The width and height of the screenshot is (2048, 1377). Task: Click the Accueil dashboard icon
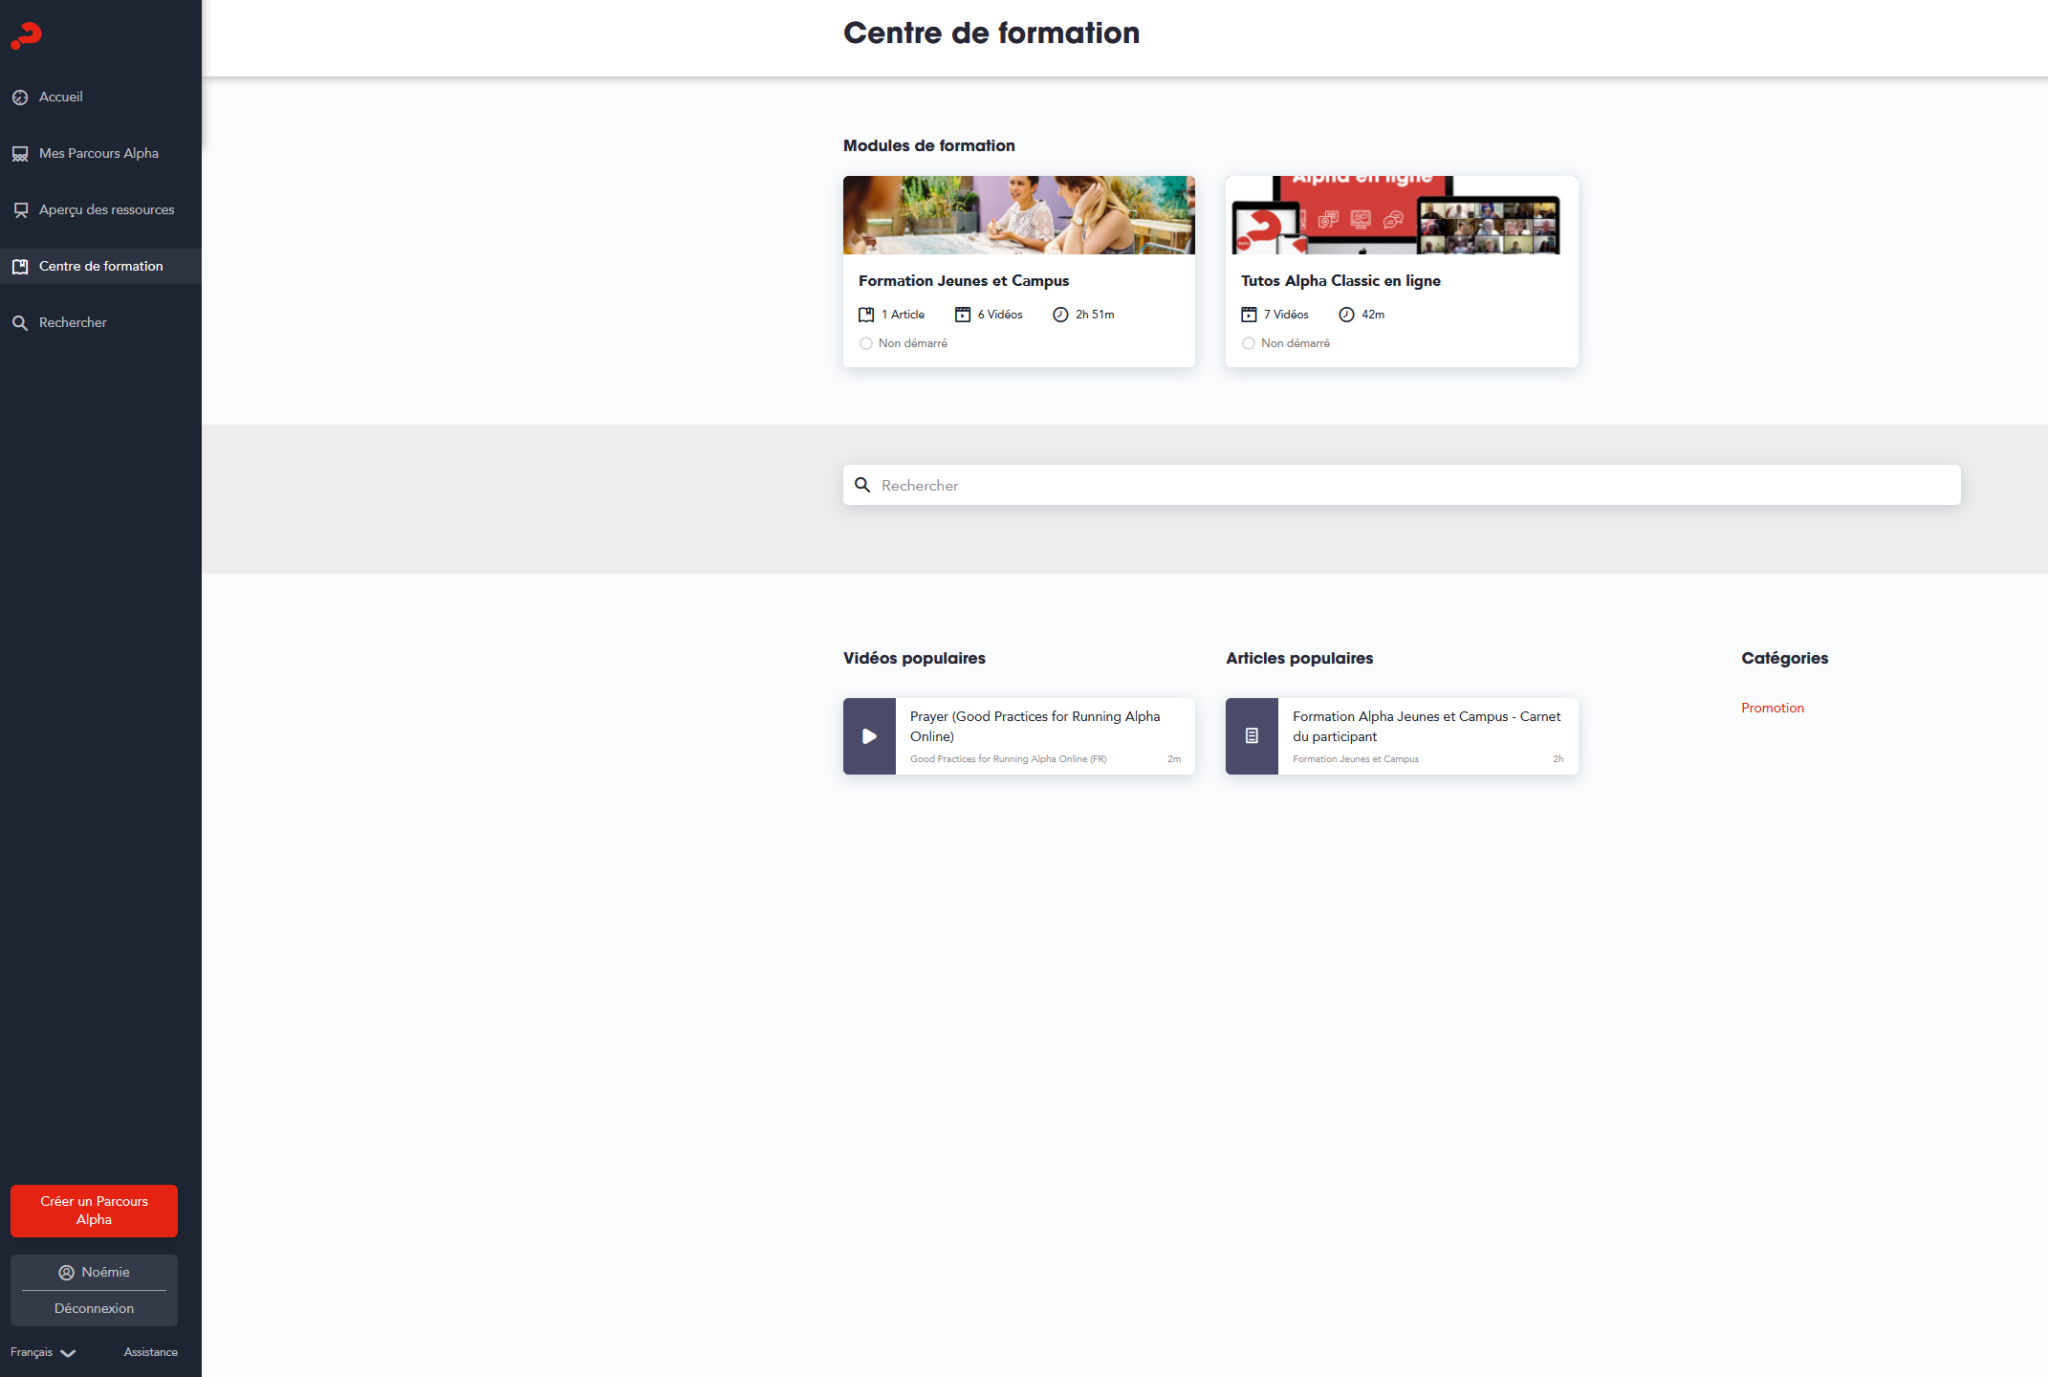click(20, 97)
